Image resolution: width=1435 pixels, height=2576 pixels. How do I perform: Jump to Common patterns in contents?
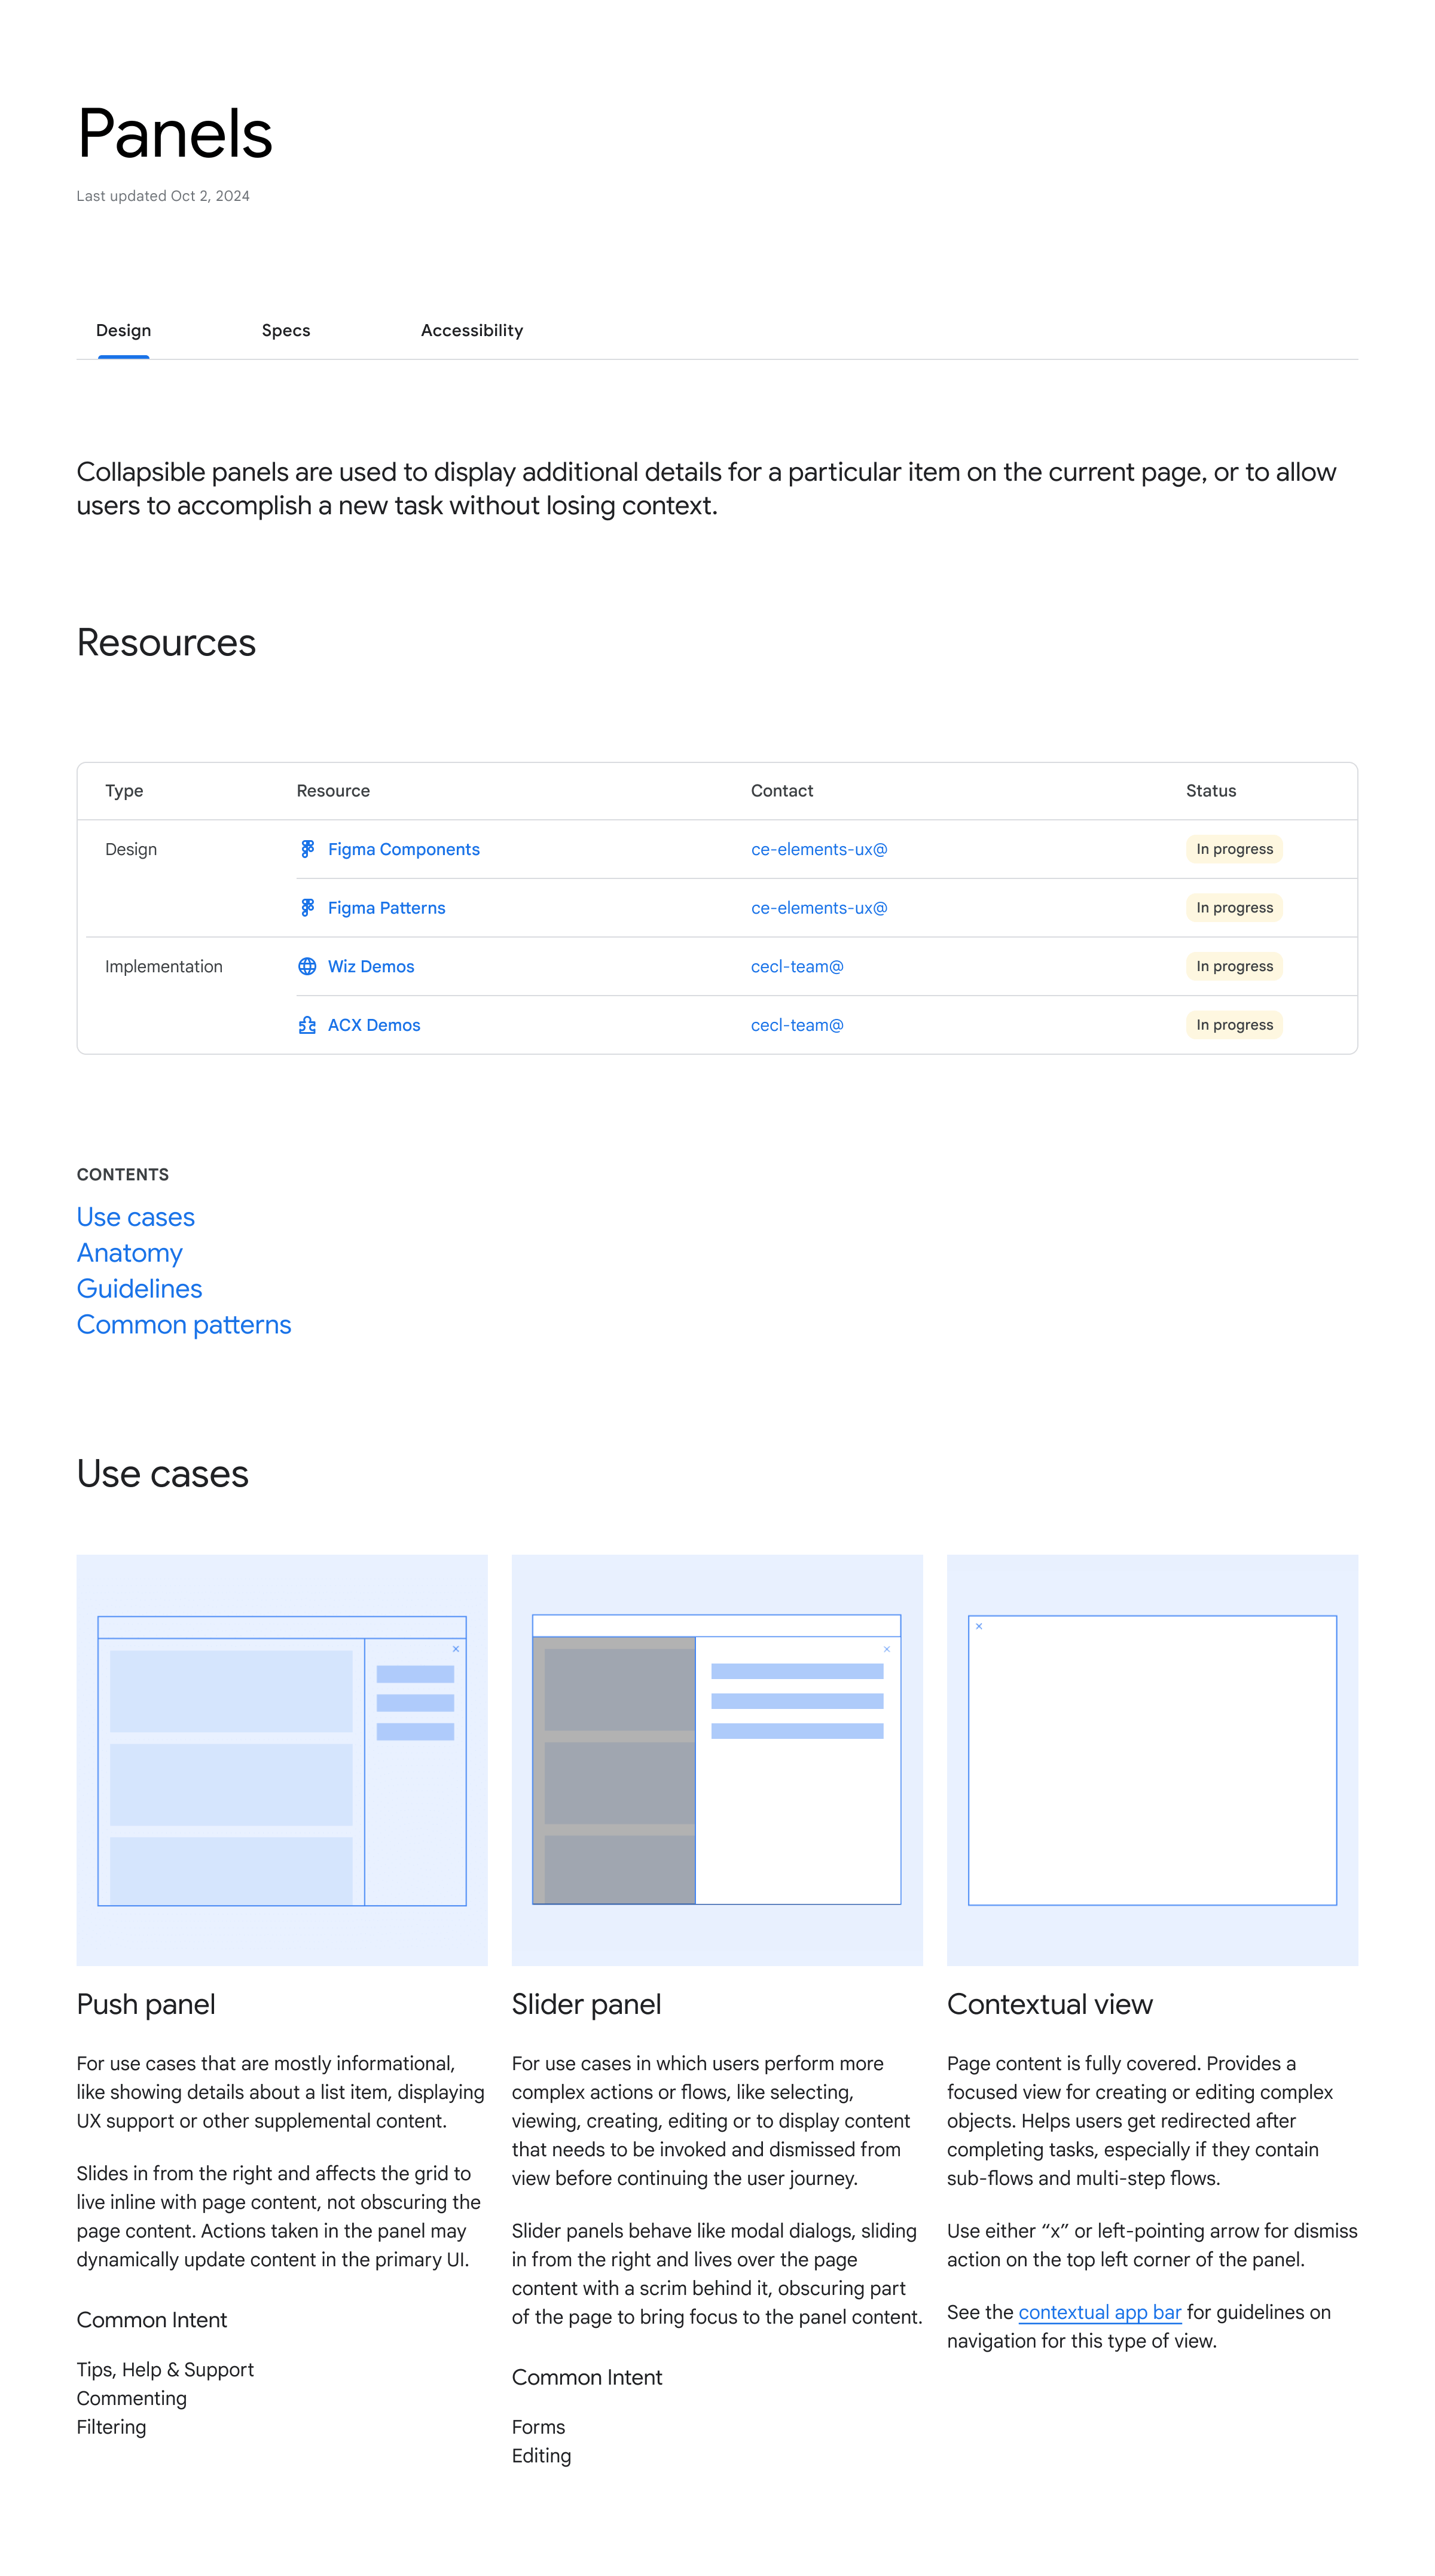pyautogui.click(x=184, y=1325)
